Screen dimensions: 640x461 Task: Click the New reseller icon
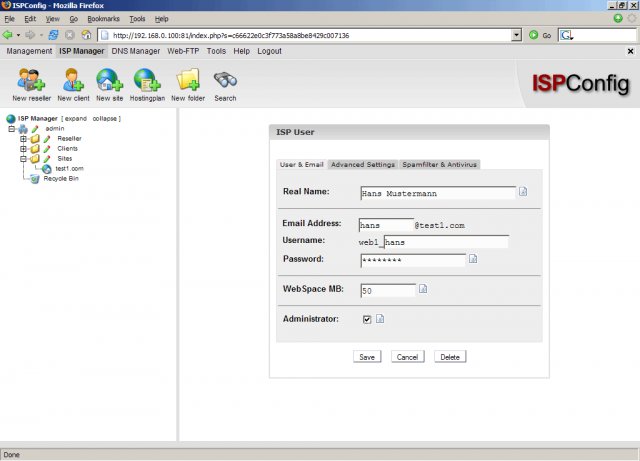31,80
